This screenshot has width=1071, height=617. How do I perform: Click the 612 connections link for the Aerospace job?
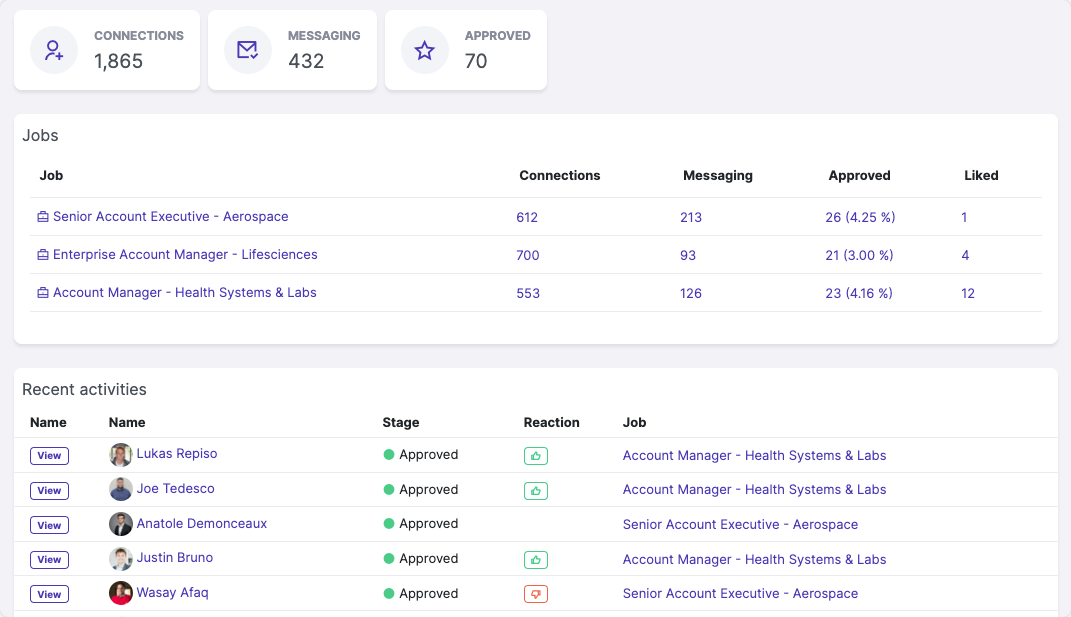[x=527, y=216]
